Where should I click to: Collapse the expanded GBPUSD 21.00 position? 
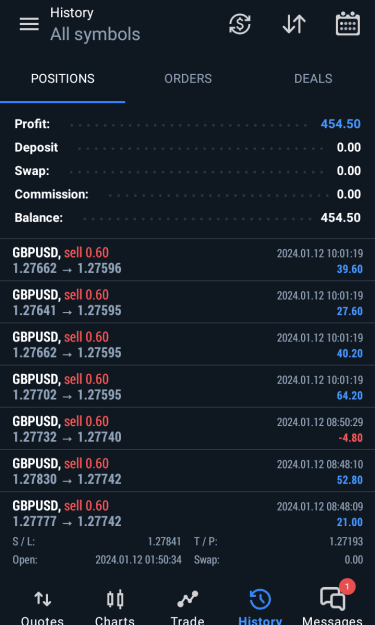(x=187, y=531)
